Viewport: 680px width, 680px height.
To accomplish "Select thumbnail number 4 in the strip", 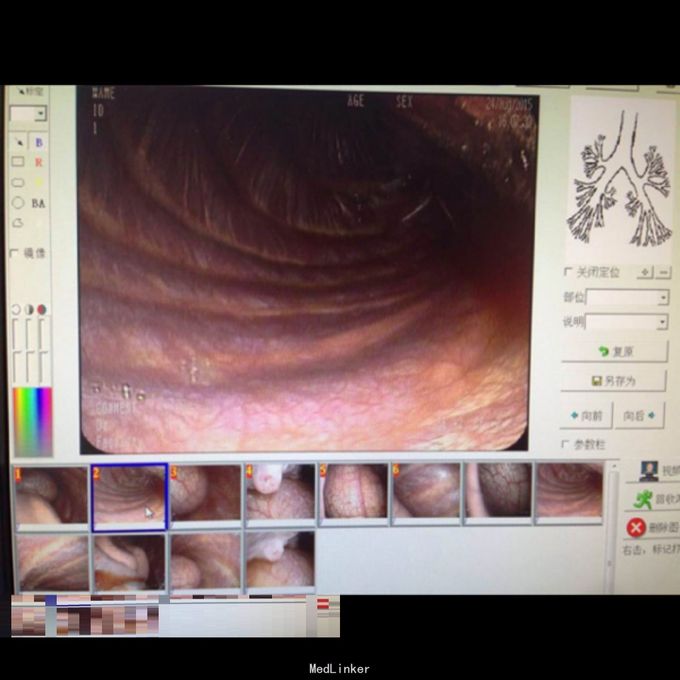I will point(280,493).
